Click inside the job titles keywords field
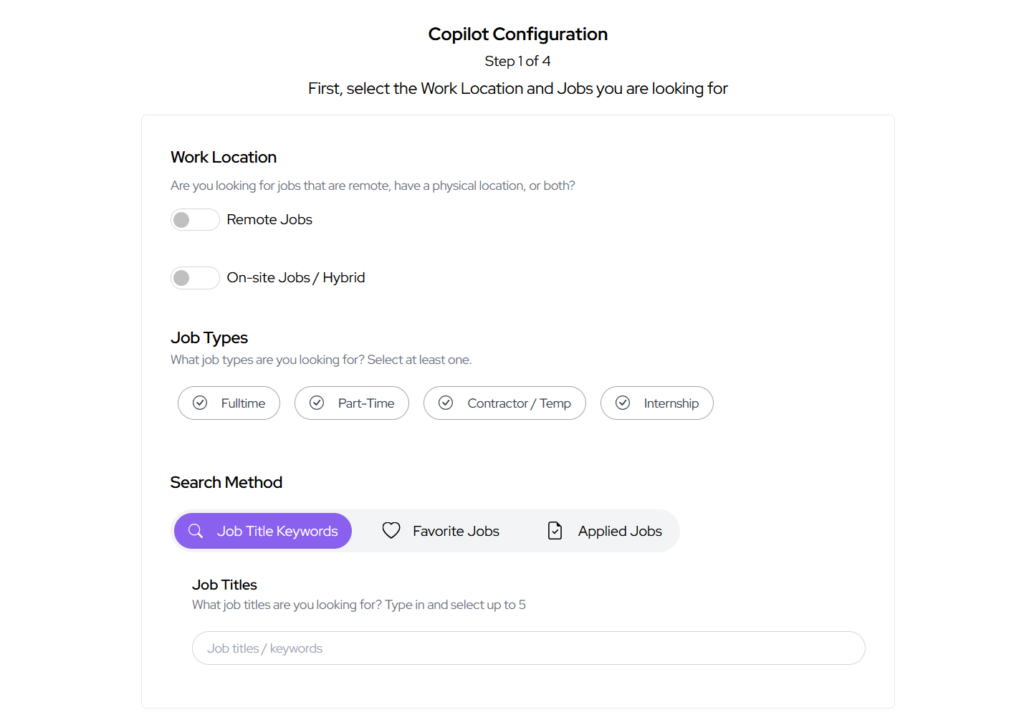Viewport: 1024px width, 715px height. pos(527,648)
